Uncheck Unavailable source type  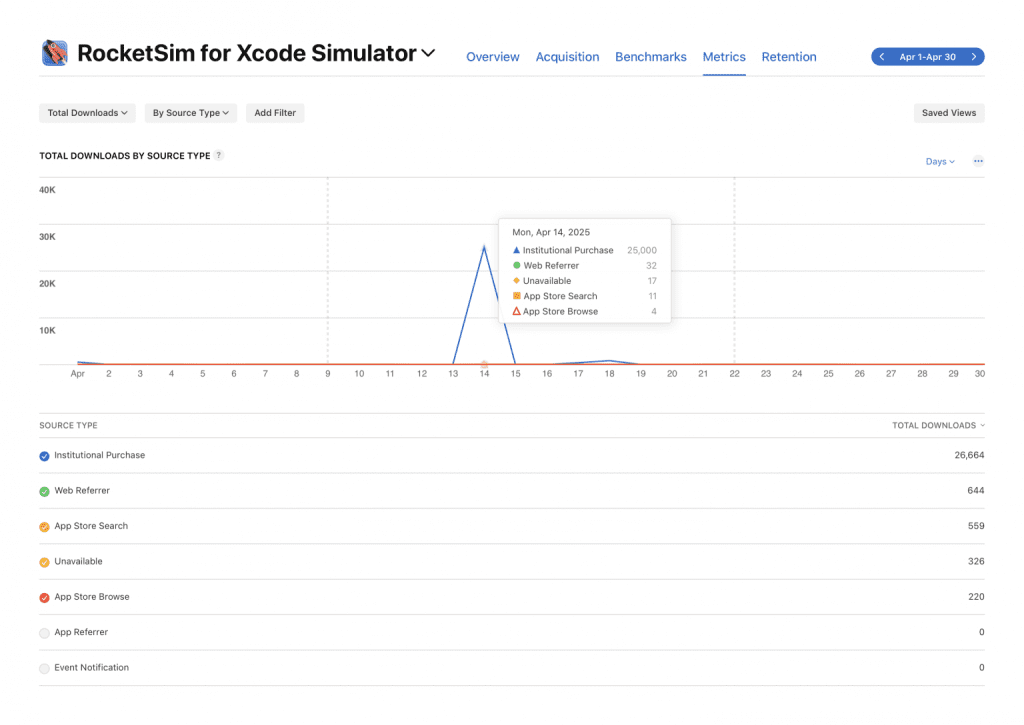click(x=44, y=562)
